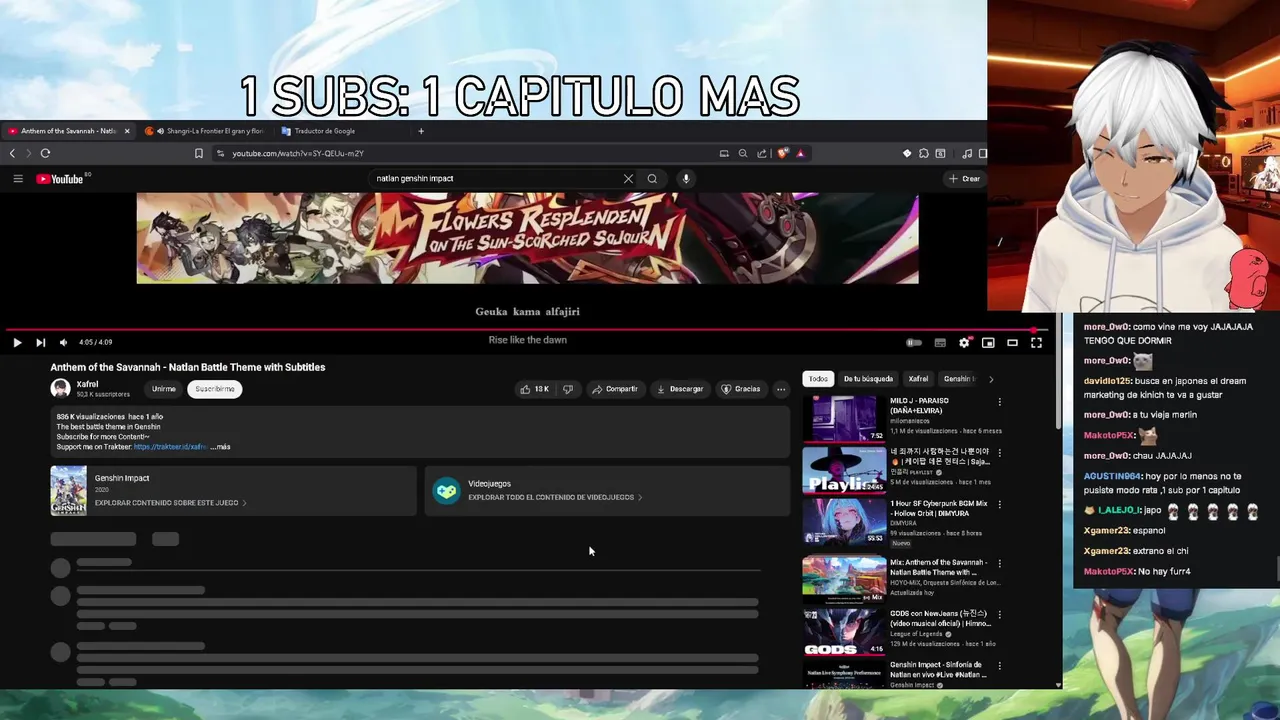The width and height of the screenshot is (1280, 720).
Task: Open the Crear create menu
Action: pyautogui.click(x=965, y=178)
